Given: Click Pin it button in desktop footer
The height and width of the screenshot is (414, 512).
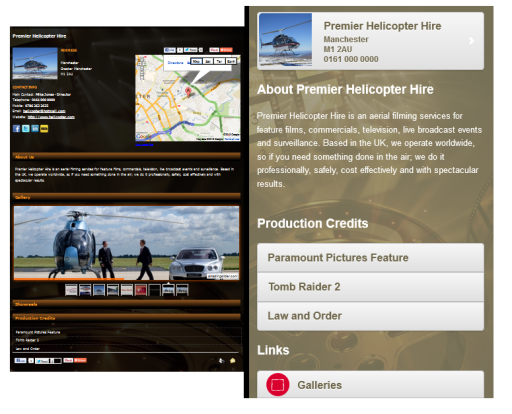Looking at the screenshot, I should click(68, 360).
